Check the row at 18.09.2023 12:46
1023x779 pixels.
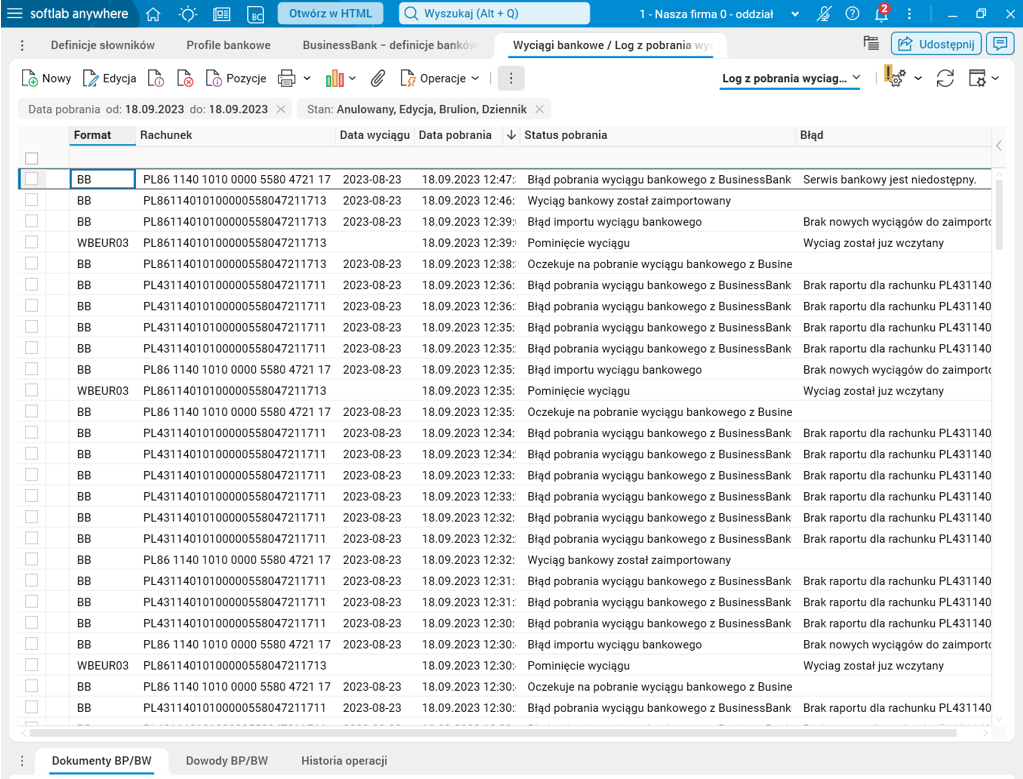tap(31, 200)
